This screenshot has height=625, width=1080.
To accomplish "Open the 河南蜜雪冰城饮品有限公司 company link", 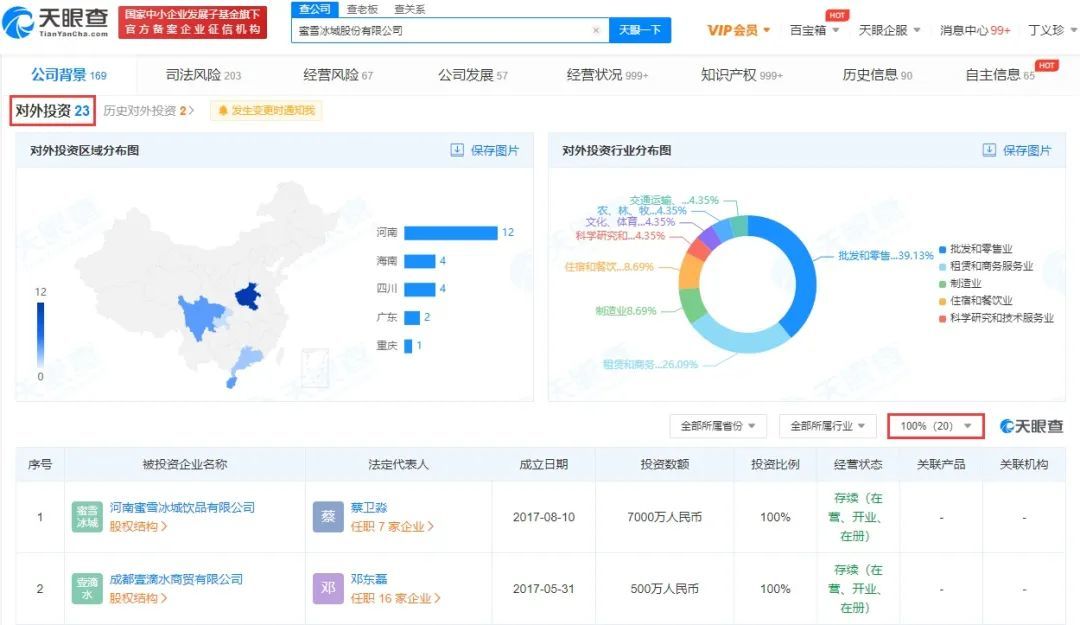I will [182, 507].
